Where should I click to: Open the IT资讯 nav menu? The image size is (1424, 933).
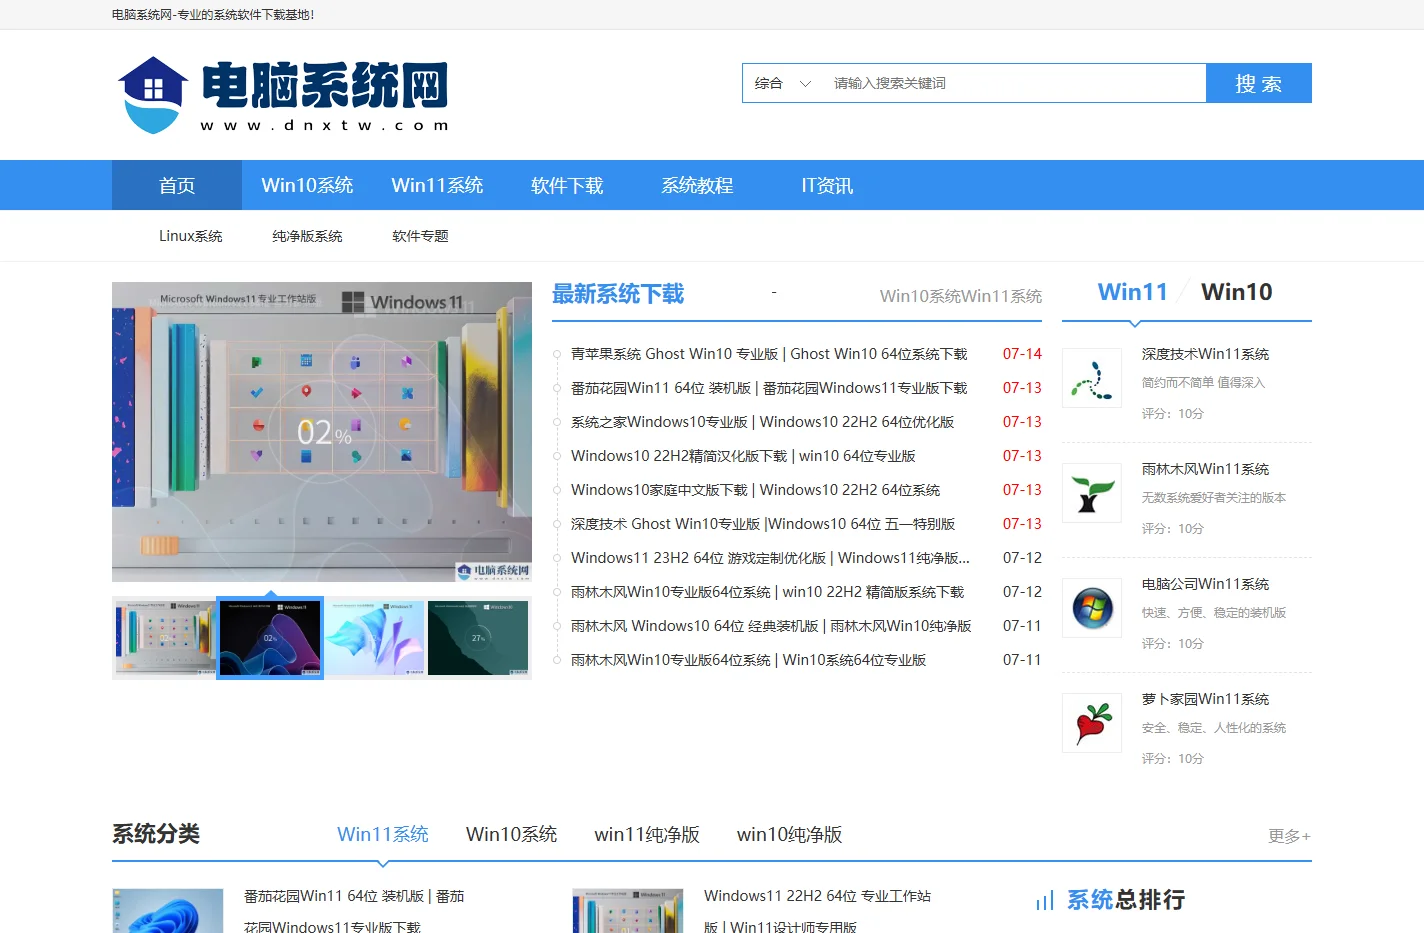click(x=827, y=185)
